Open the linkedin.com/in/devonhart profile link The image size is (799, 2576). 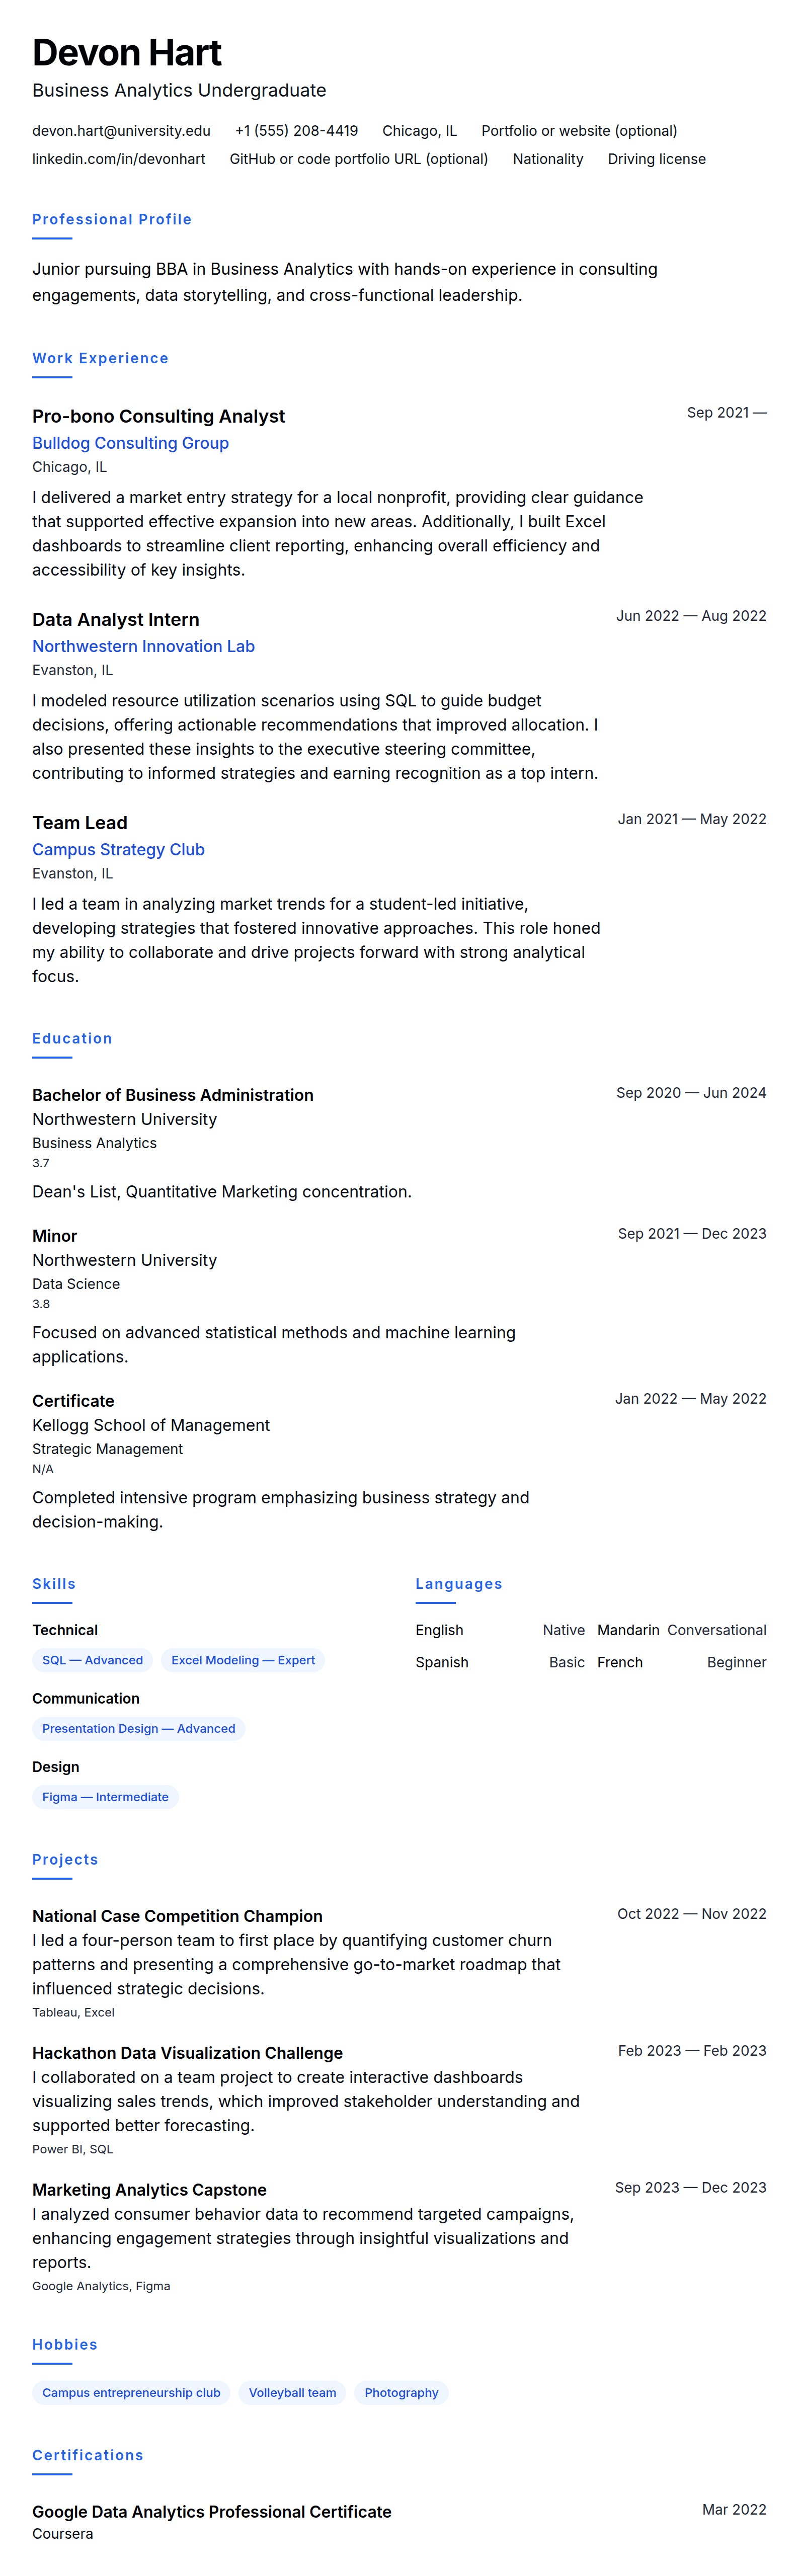(x=118, y=159)
